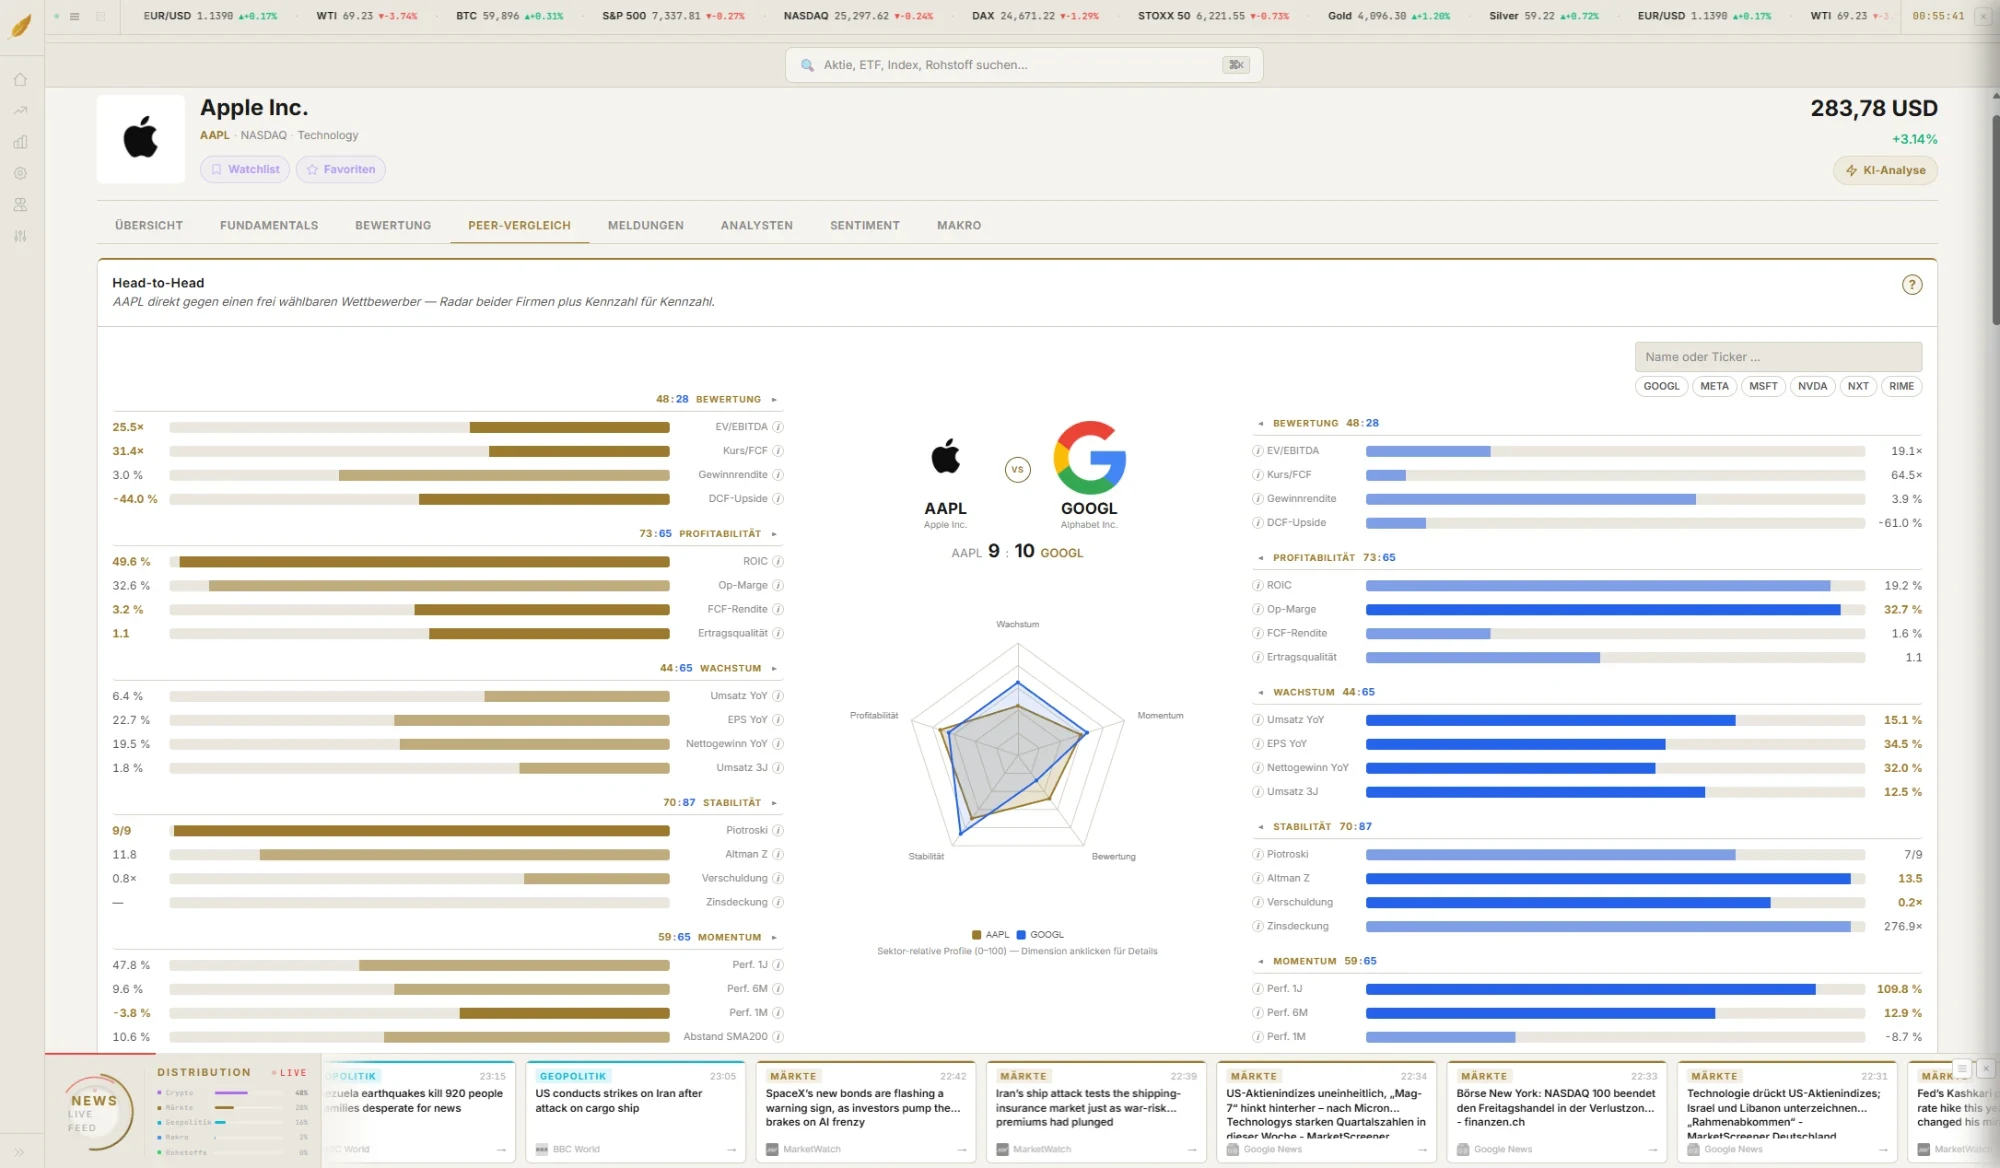Expand AAPL Bewertung section header arrow
The height and width of the screenshot is (1168, 2000).
[774, 400]
